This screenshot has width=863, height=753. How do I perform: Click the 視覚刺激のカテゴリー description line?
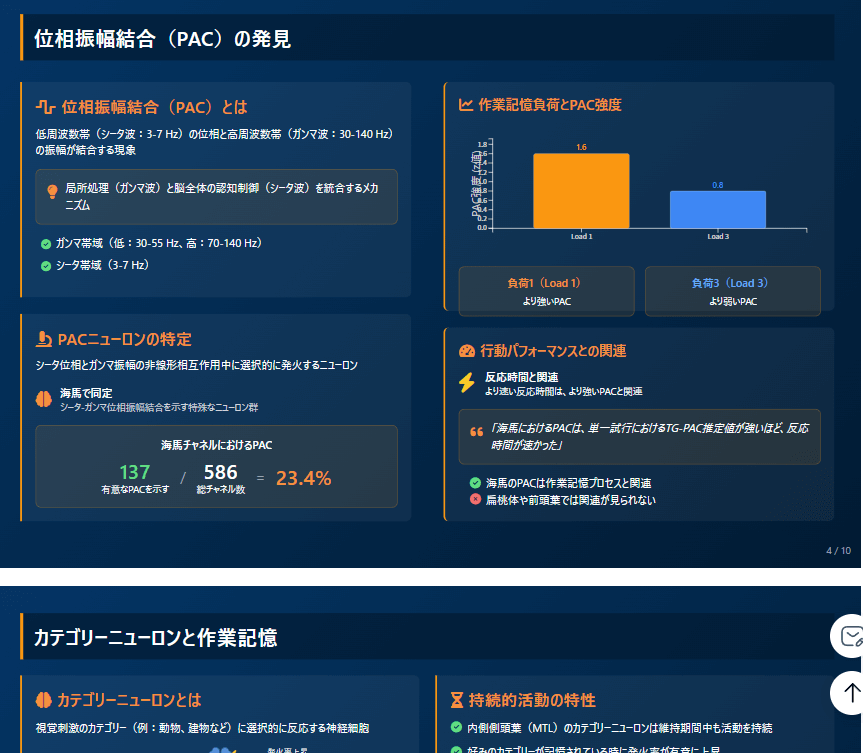click(203, 728)
